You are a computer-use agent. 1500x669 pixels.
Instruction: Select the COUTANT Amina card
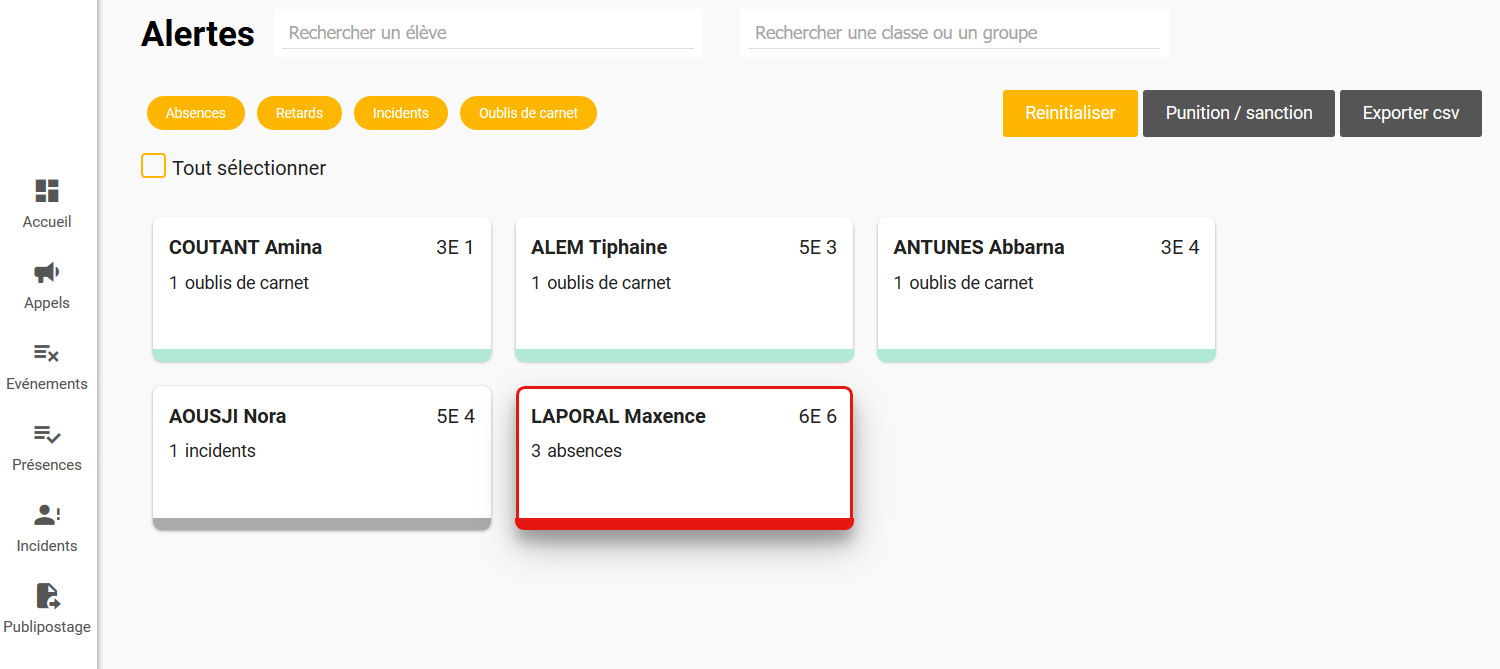click(322, 289)
